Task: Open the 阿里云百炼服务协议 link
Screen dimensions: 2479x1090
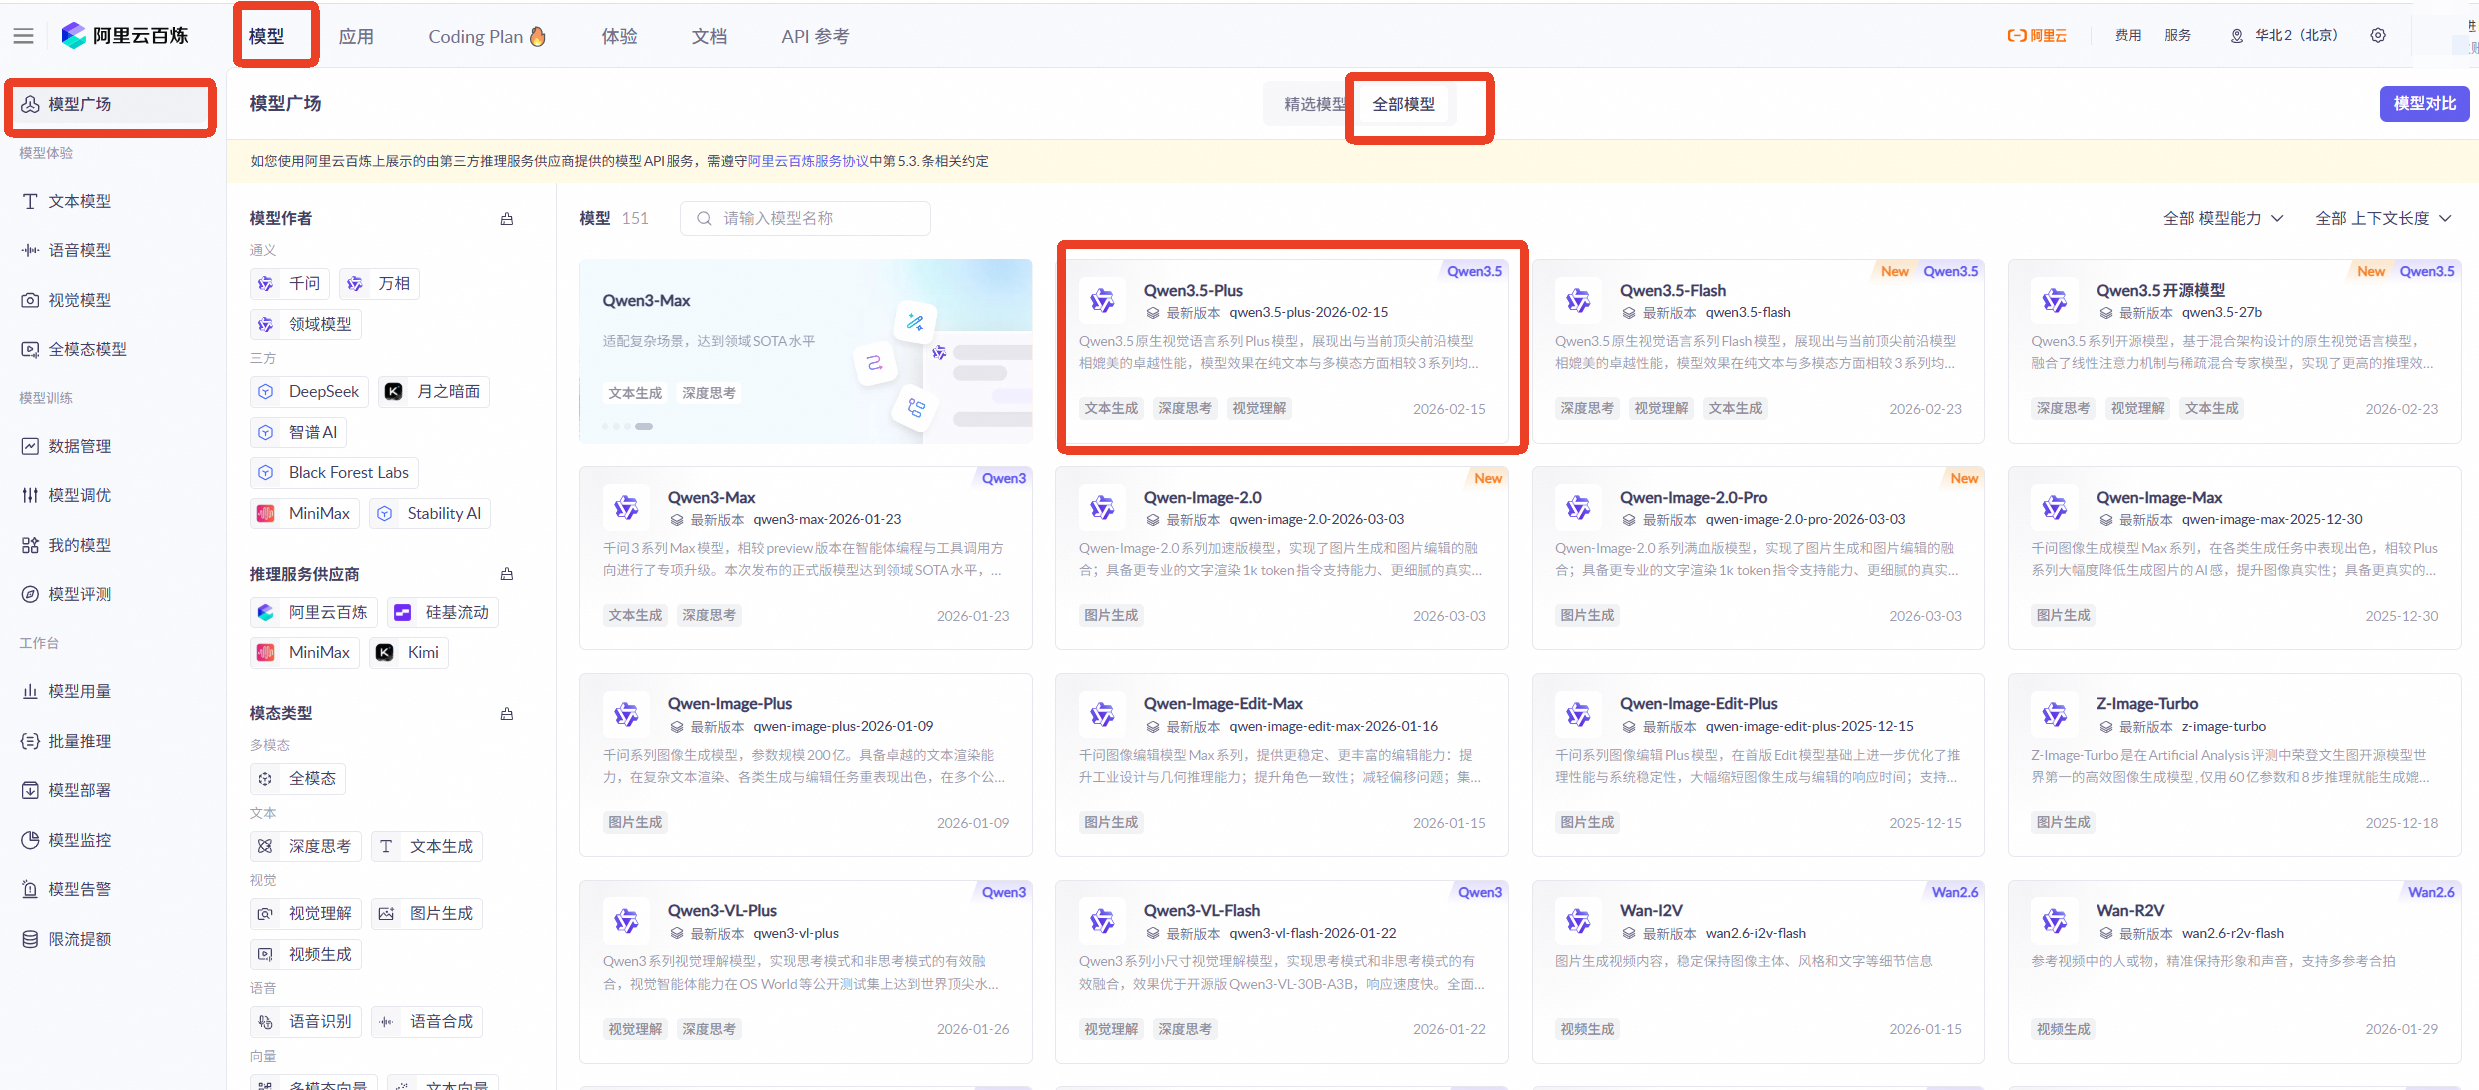Action: pos(808,161)
